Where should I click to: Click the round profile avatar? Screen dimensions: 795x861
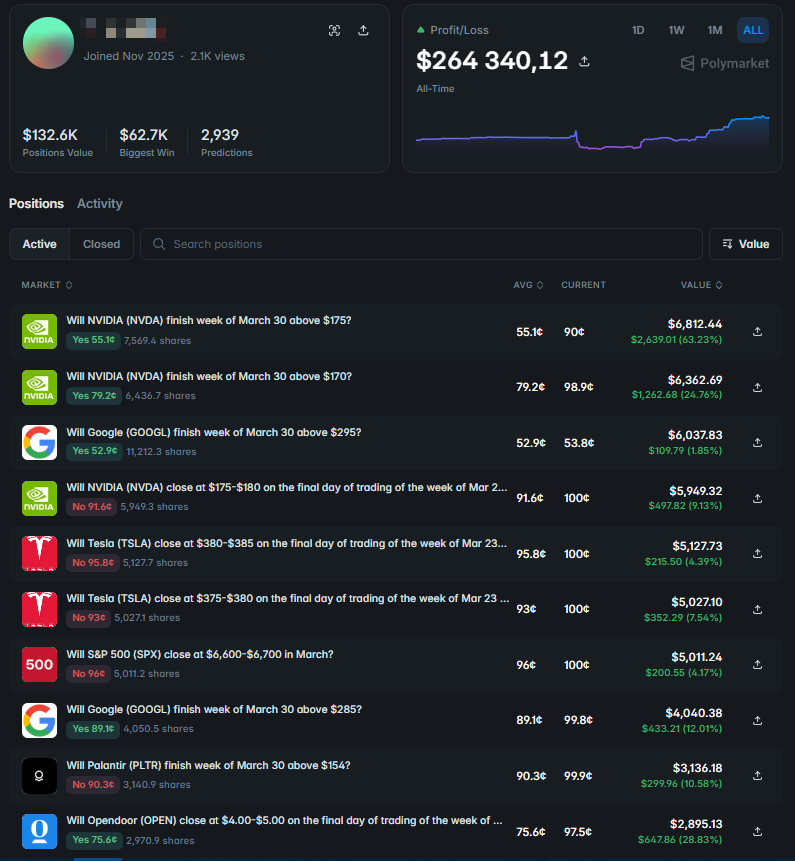48,43
